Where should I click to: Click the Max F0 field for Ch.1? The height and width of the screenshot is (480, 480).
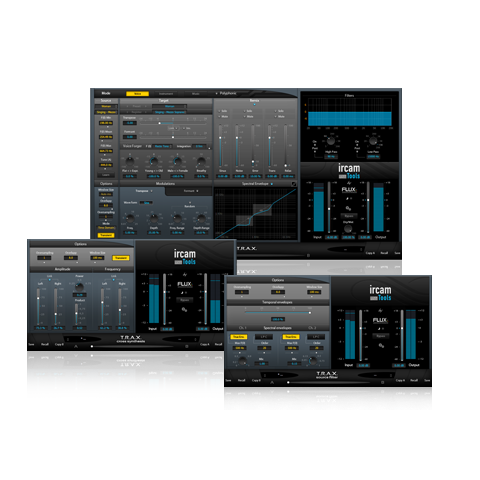click(239, 348)
